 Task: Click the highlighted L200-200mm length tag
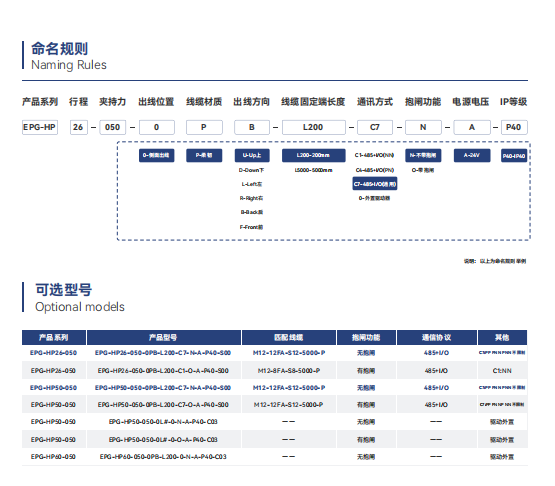click(x=314, y=155)
